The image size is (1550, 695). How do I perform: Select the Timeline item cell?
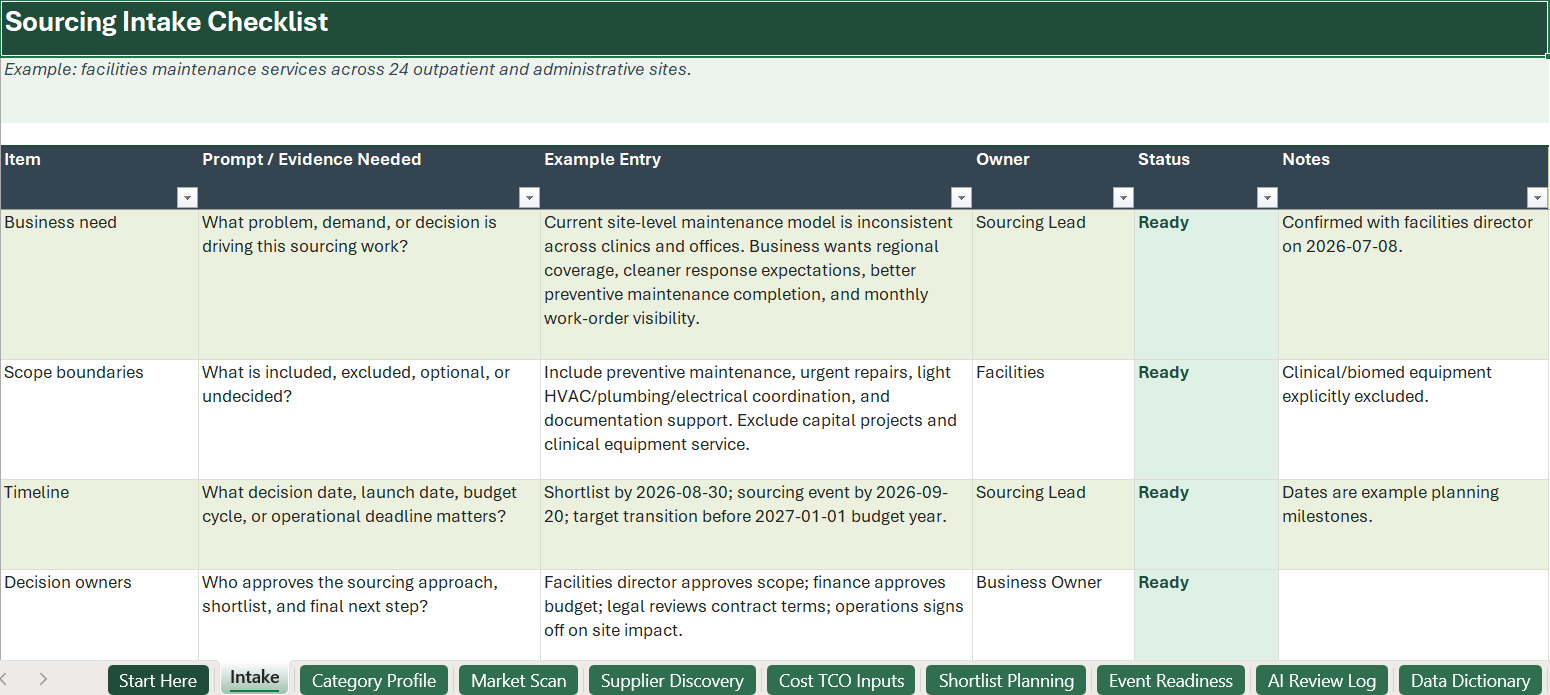(99, 524)
